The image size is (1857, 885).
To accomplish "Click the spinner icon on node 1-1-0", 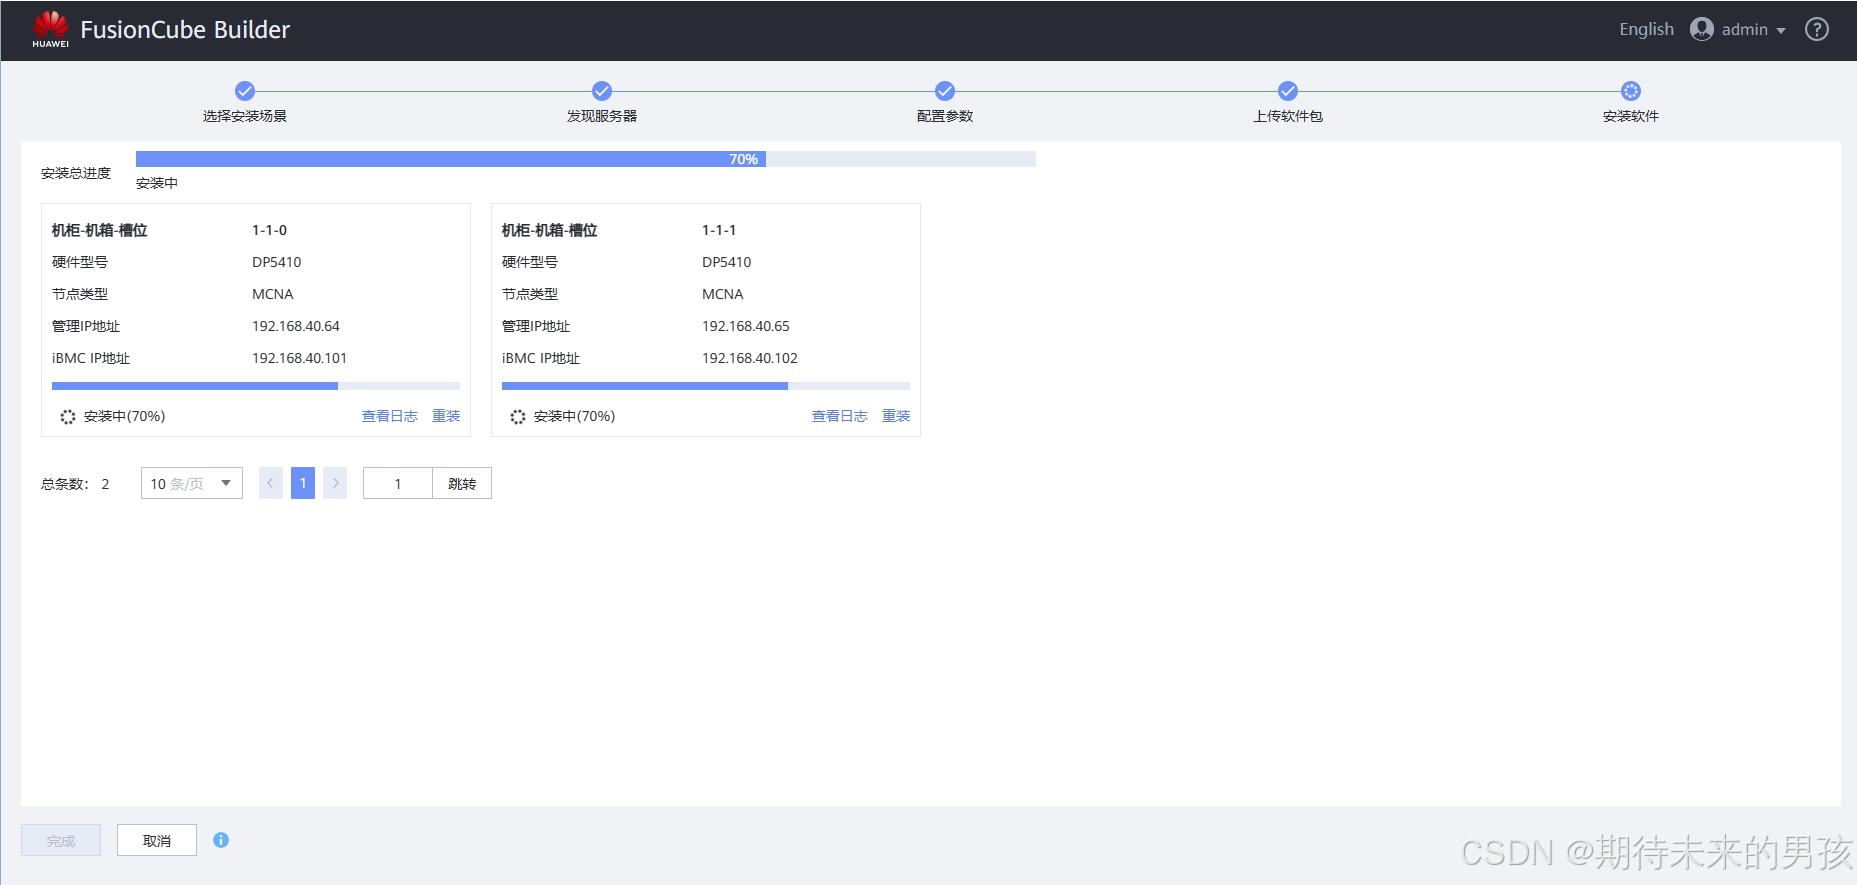I will (68, 417).
